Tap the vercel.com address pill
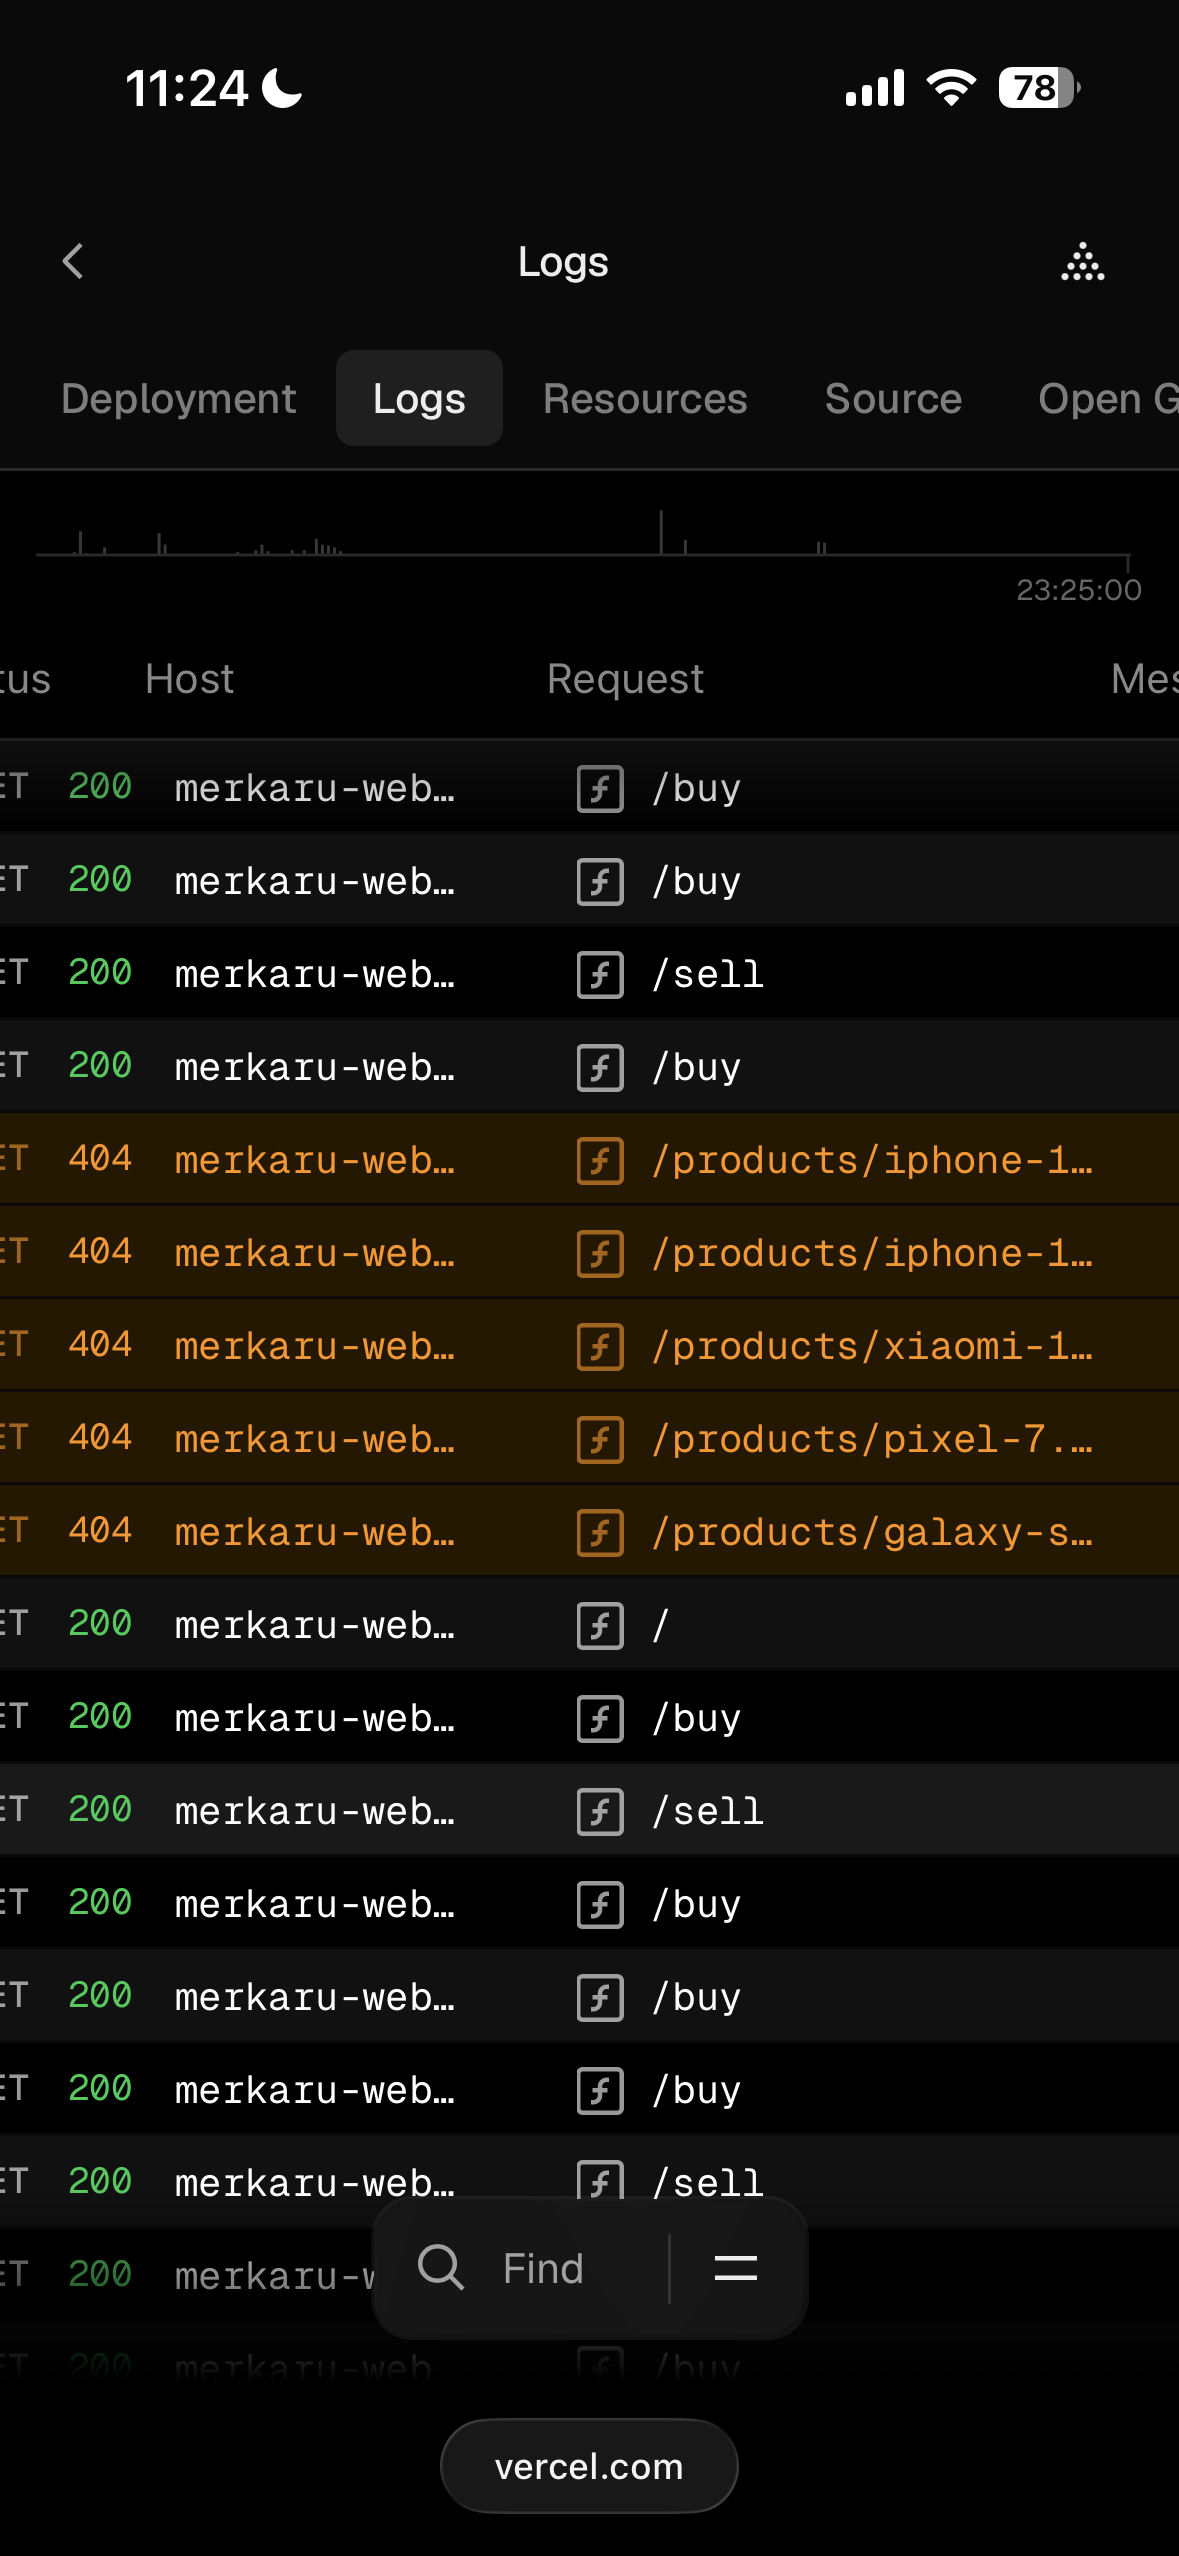This screenshot has height=2556, width=1179. (x=589, y=2466)
